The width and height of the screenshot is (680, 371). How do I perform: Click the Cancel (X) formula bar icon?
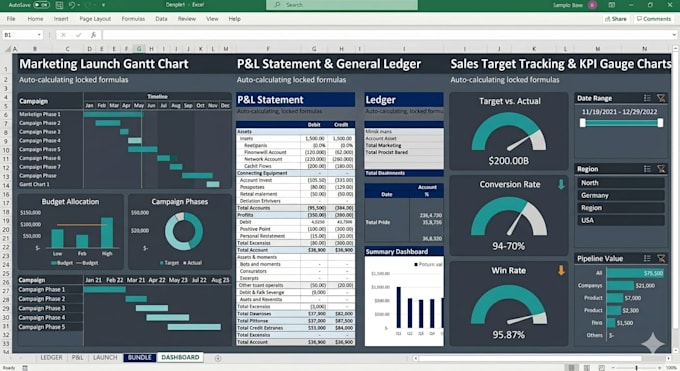pos(63,35)
